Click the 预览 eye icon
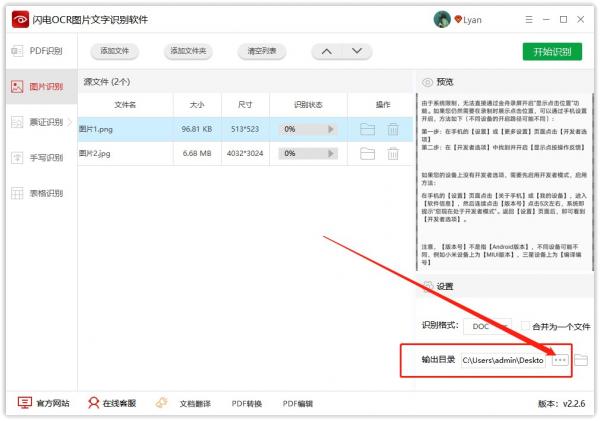 pyautogui.click(x=427, y=82)
